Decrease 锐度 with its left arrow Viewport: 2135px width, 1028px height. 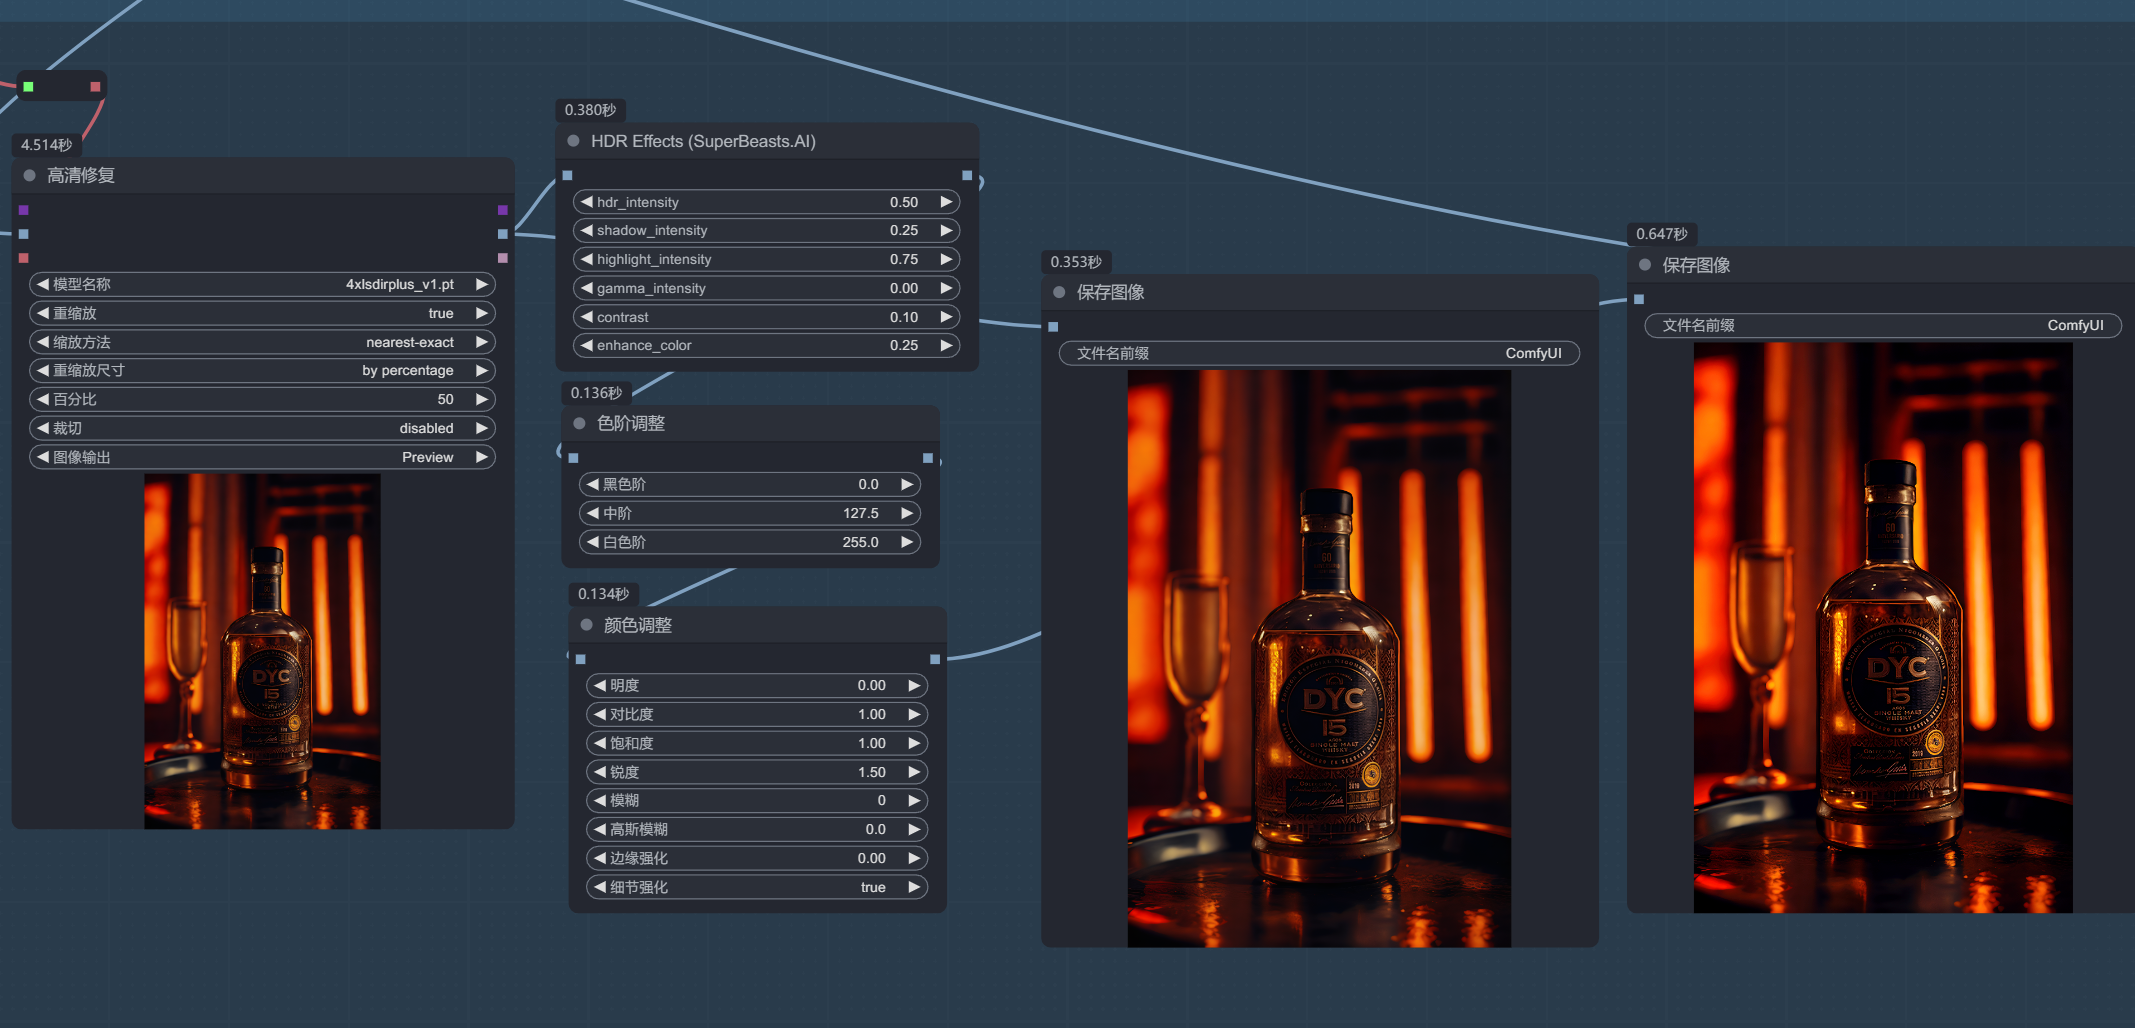600,772
